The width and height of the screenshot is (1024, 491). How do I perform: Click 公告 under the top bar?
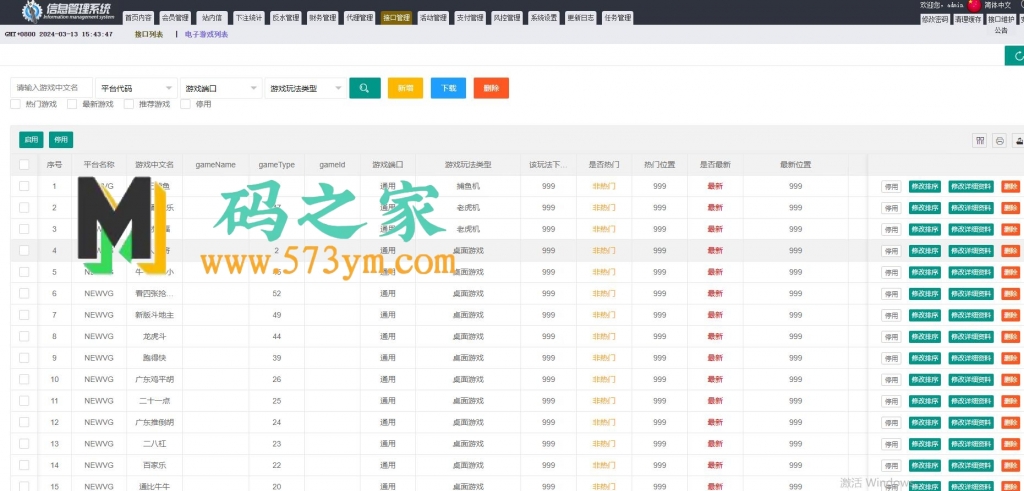coord(1000,30)
